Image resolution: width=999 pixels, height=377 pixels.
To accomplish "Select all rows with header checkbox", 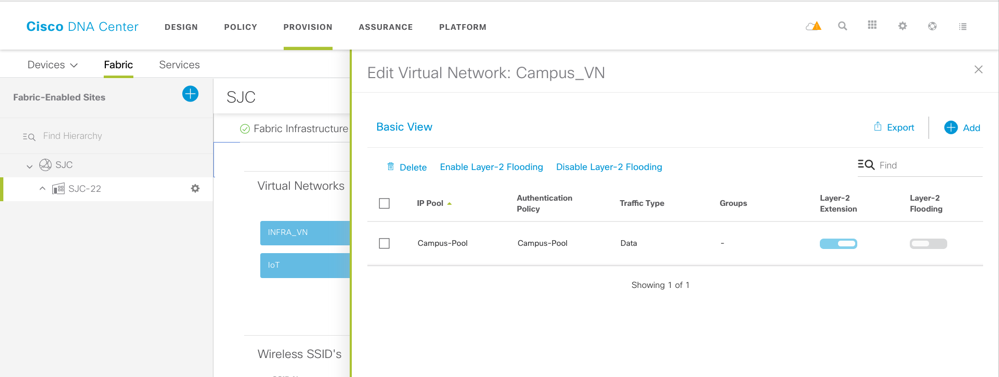I will coord(384,204).
